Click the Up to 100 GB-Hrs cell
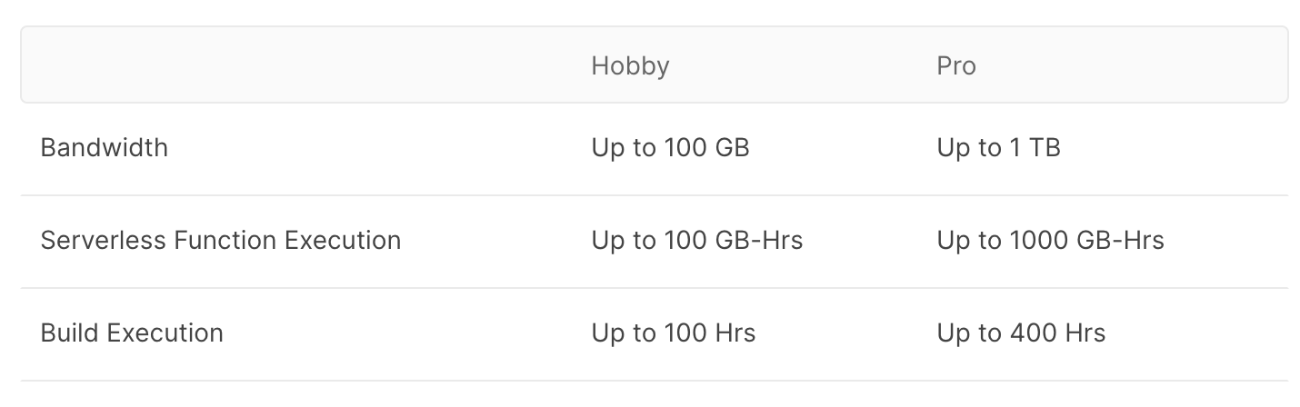Screen dimensions: 1300x407 (696, 241)
